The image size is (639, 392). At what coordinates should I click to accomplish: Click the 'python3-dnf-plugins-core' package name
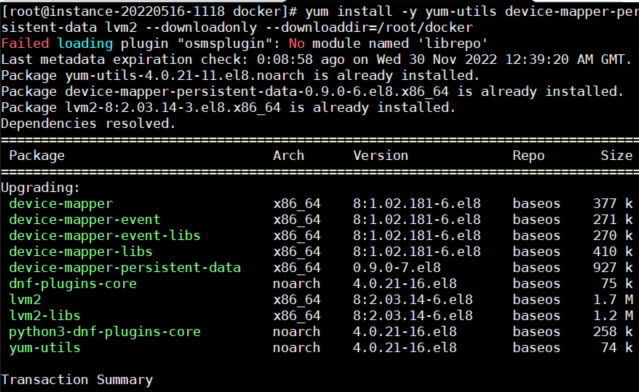click(x=105, y=331)
